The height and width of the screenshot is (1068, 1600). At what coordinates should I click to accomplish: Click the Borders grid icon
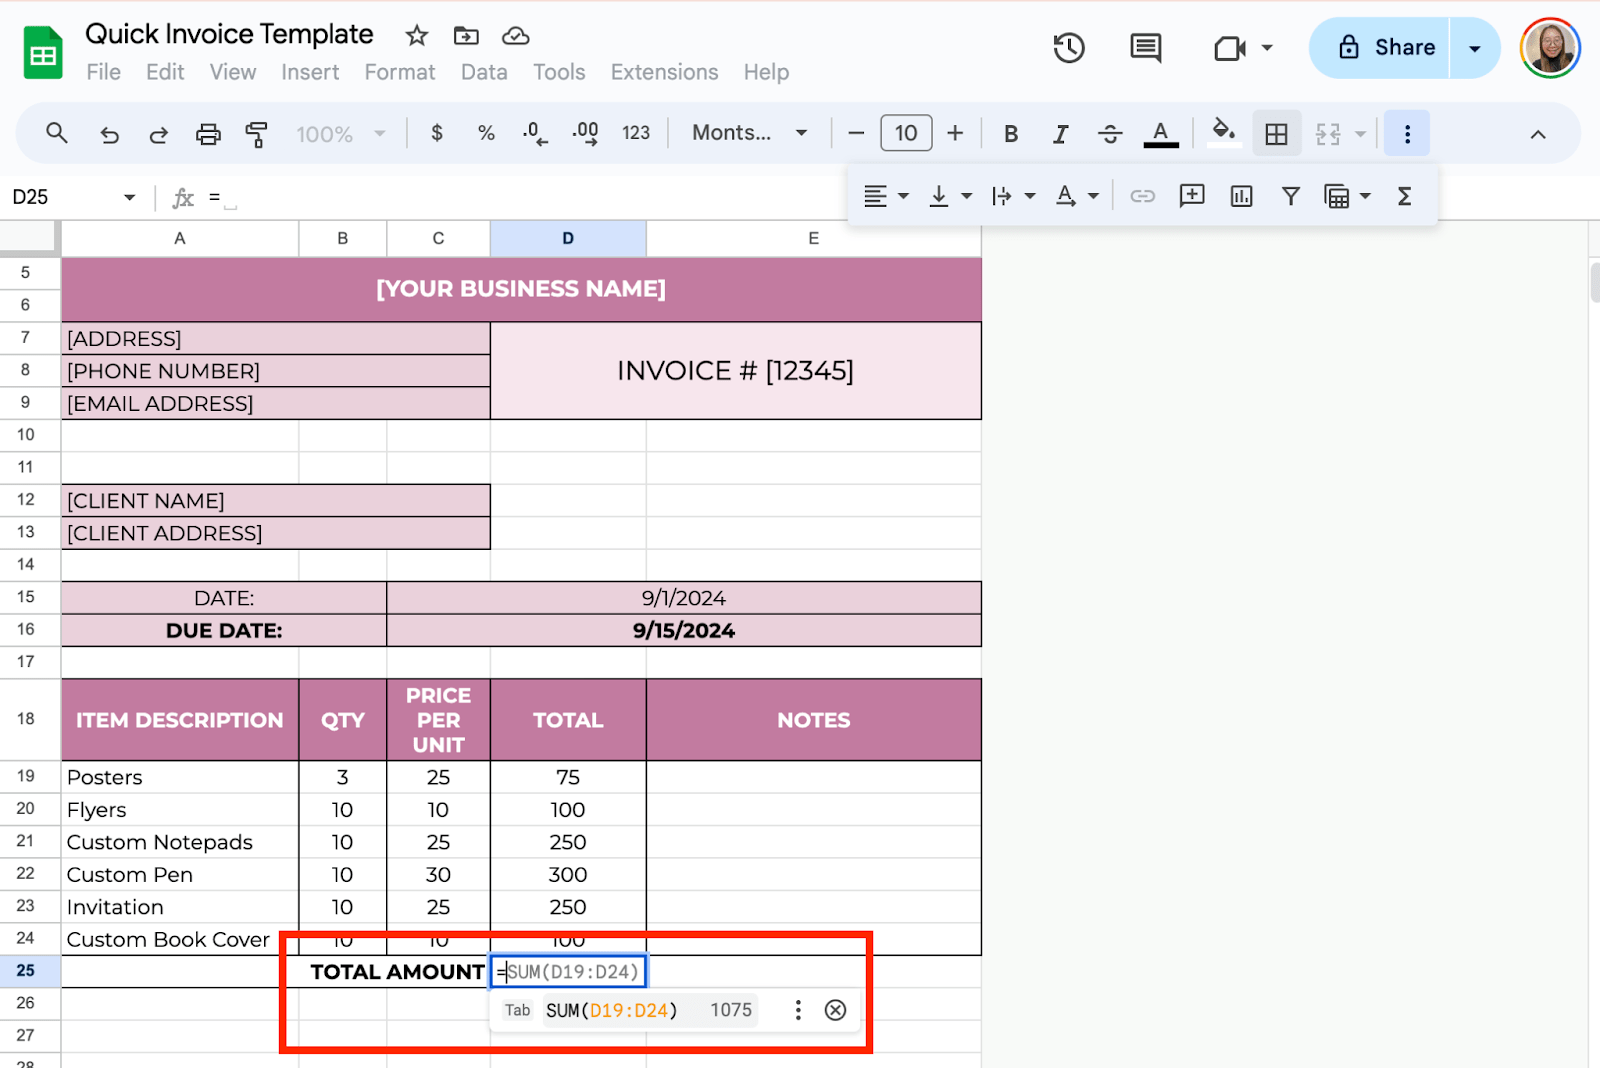coord(1276,134)
